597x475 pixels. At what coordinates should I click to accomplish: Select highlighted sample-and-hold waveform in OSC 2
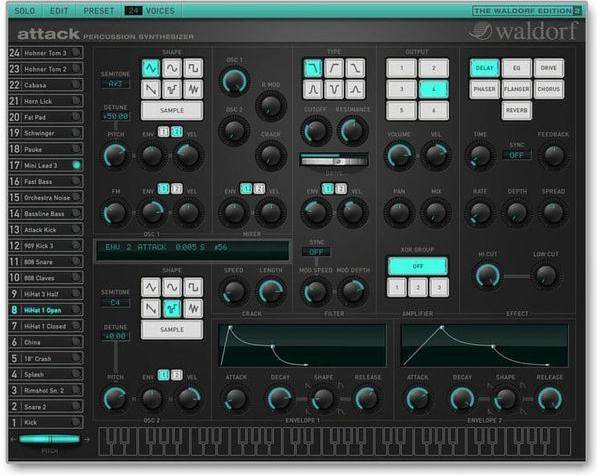click(x=172, y=308)
